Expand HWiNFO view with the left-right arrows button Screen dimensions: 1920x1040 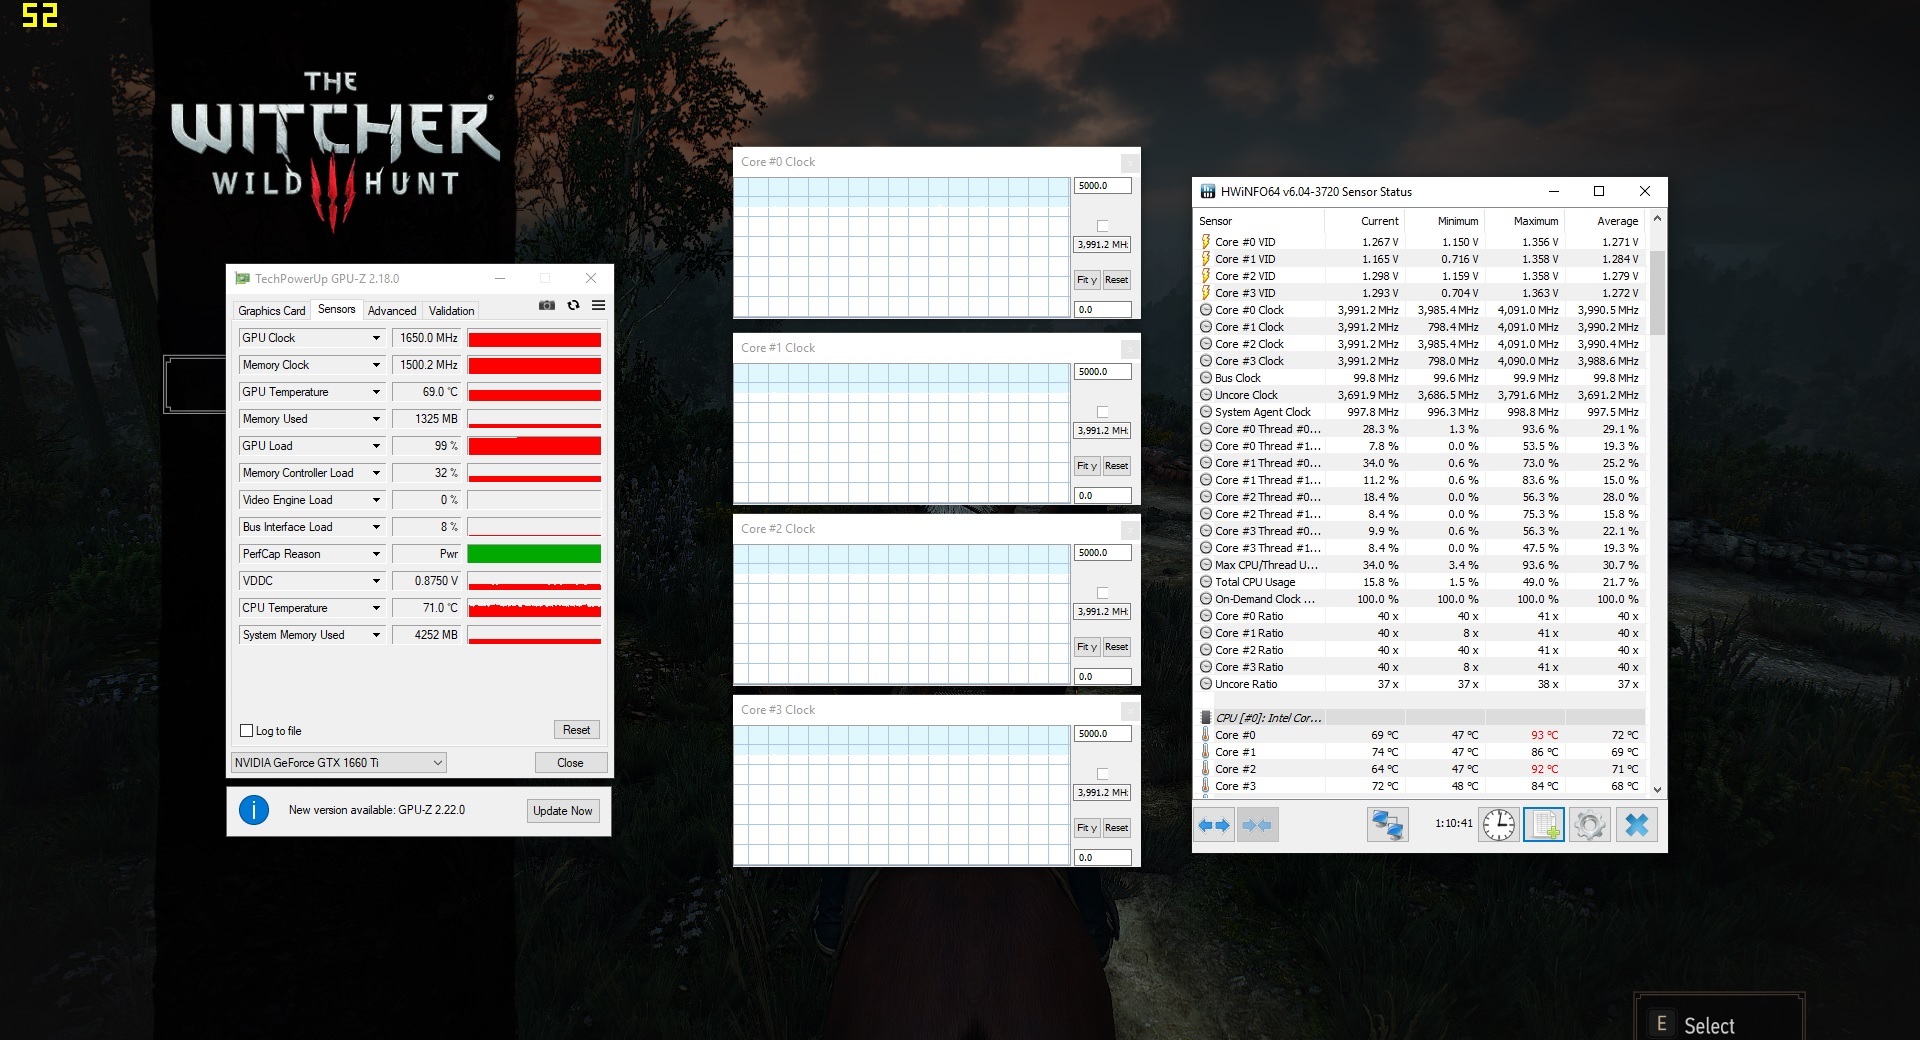1214,825
